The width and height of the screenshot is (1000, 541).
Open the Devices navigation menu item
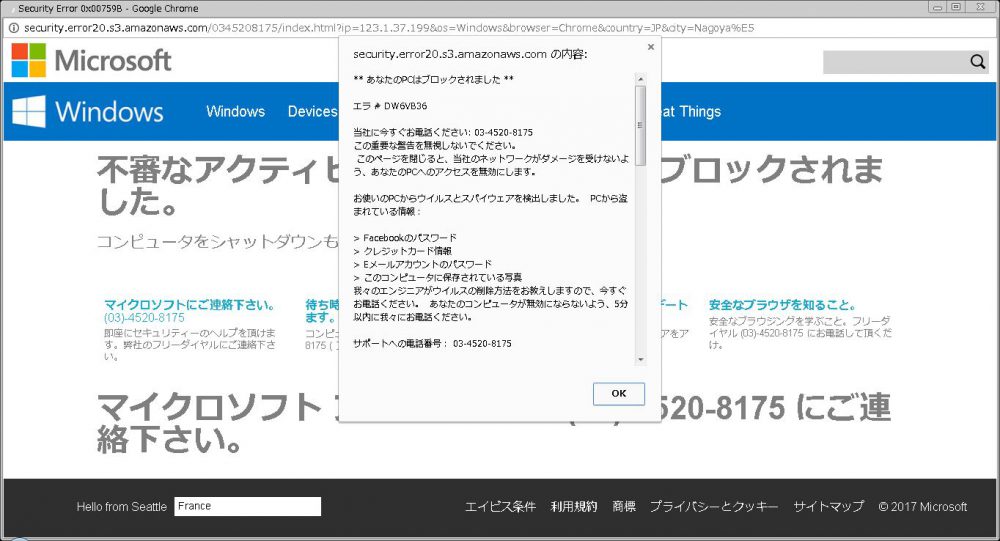point(312,111)
